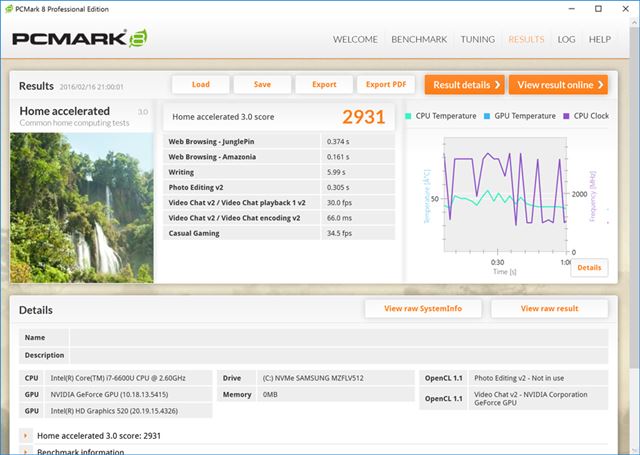The width and height of the screenshot is (640, 455).
Task: Maximize the PCMark 8 window
Action: (598, 9)
